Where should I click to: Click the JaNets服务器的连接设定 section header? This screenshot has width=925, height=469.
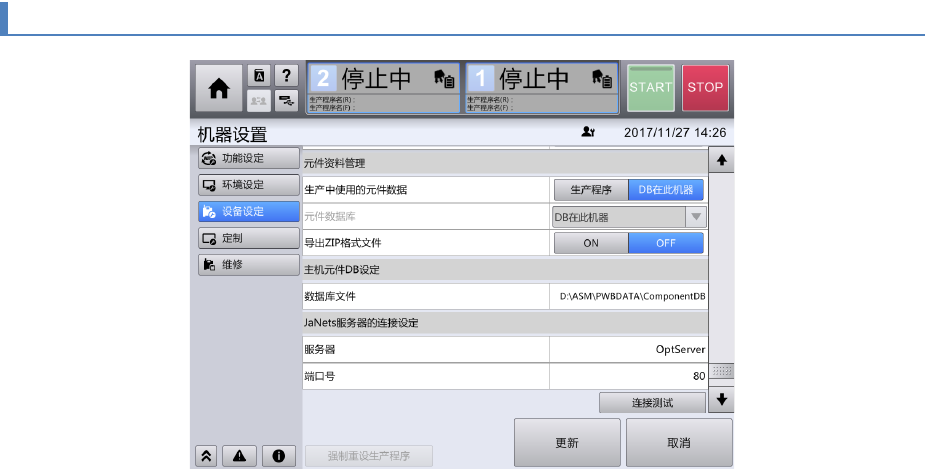tap(505, 323)
